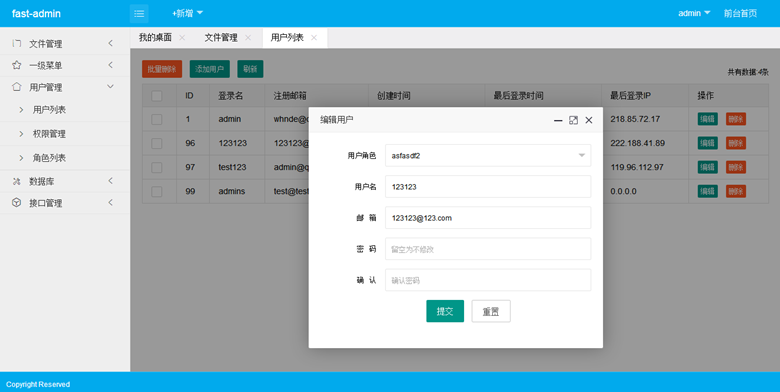This screenshot has width=780, height=392.
Task: Focus the 邮箱 field with 123123@123.com
Action: [488, 218]
